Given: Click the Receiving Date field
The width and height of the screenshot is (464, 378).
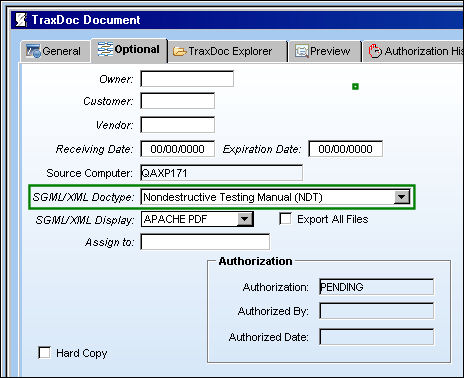Looking at the screenshot, I should point(178,149).
